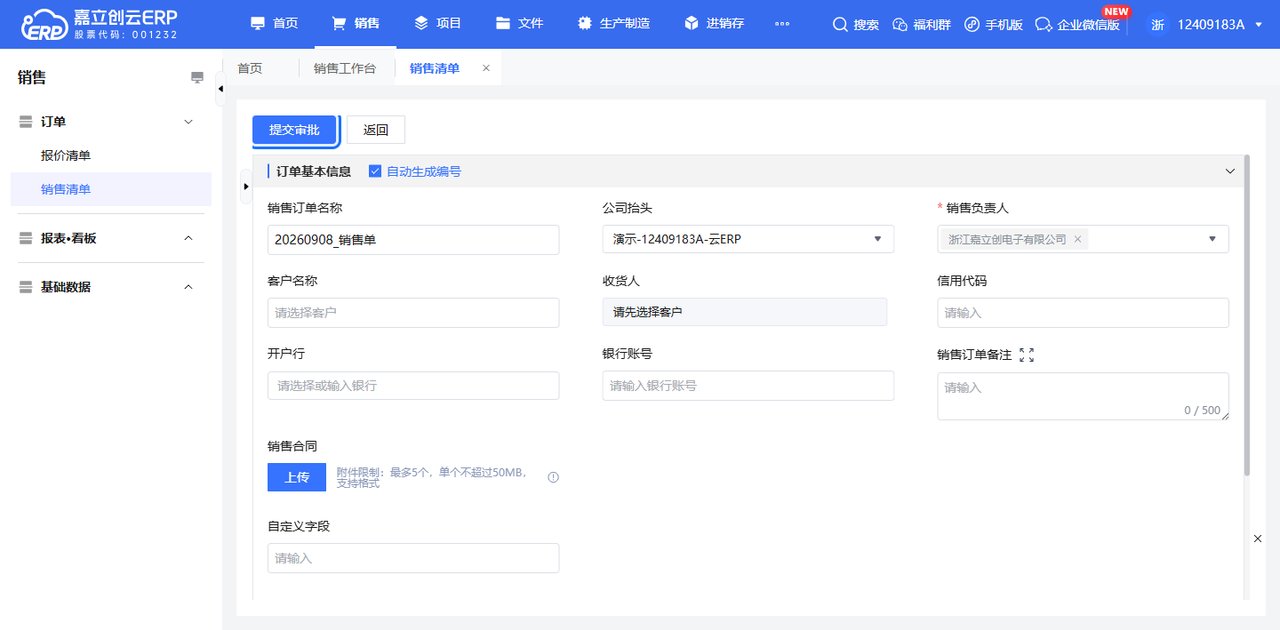Screen dimensions: 1280x630
Task: Click the 开户行 bank selector field
Action: coord(413,386)
